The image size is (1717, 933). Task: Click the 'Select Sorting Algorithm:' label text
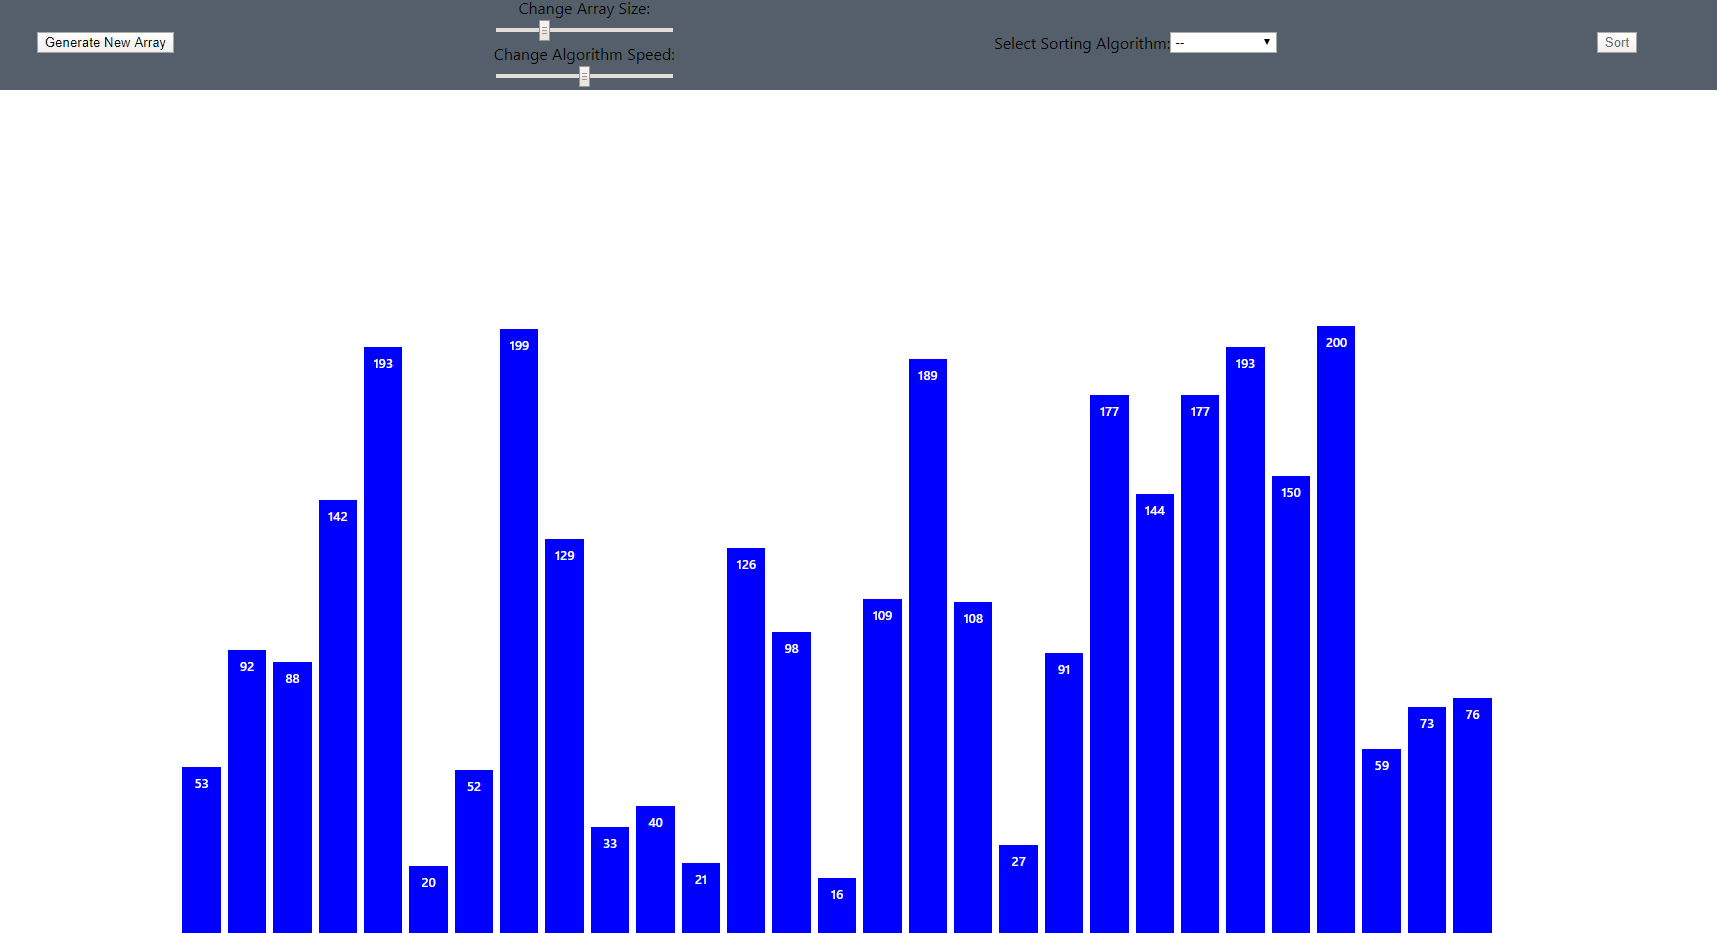(x=1082, y=44)
